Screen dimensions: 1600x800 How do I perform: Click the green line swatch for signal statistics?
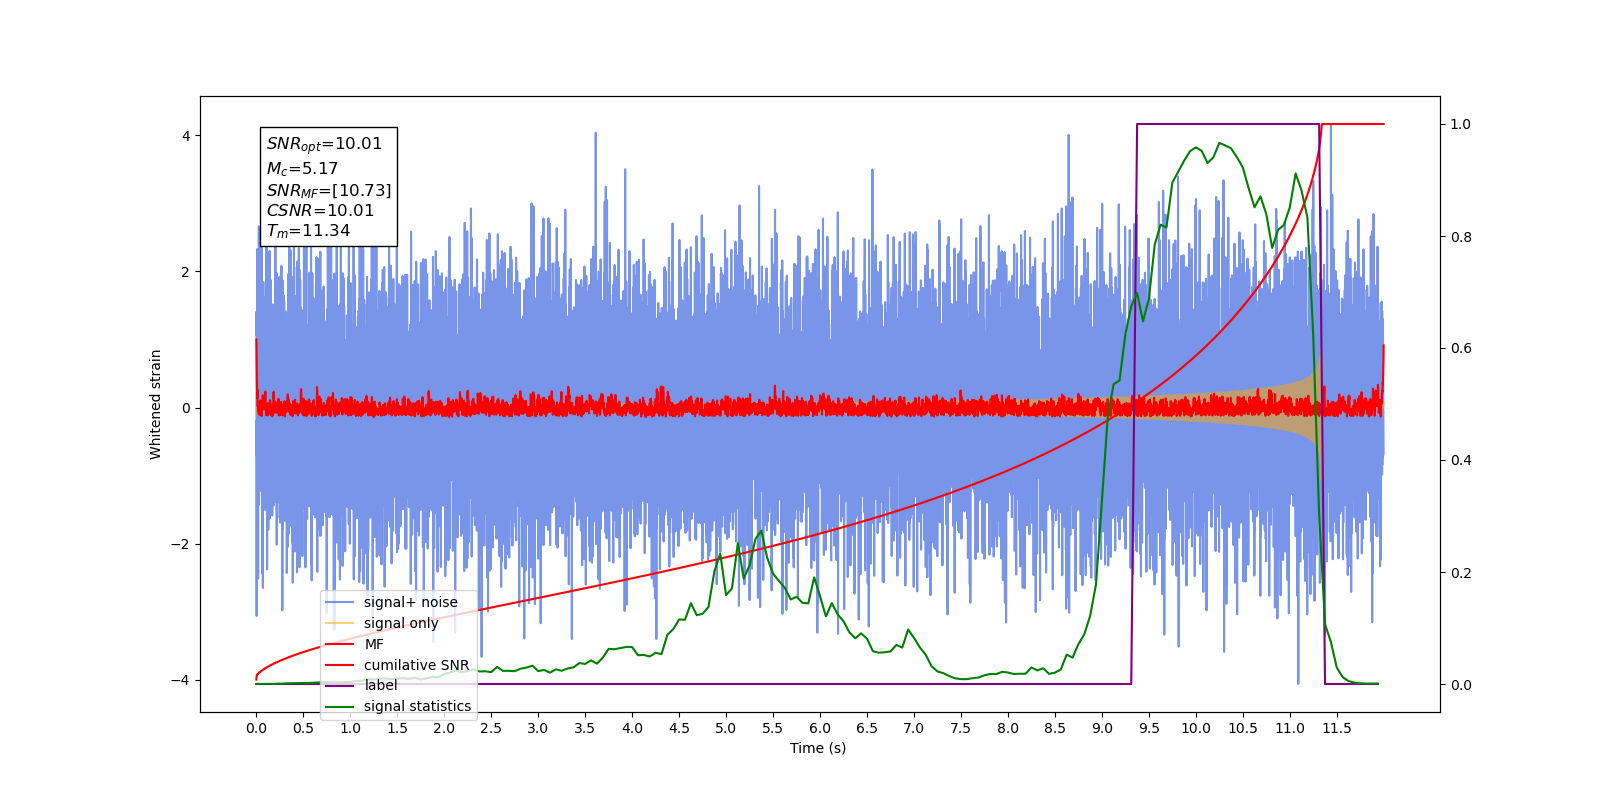pyautogui.click(x=340, y=706)
